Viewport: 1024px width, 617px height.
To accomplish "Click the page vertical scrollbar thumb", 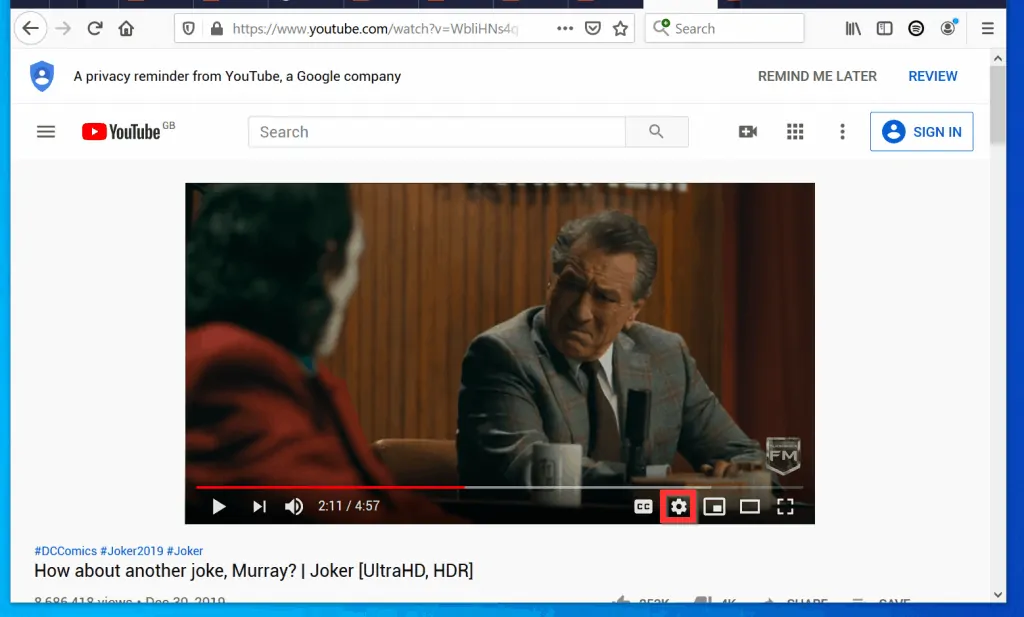I will coord(998,104).
